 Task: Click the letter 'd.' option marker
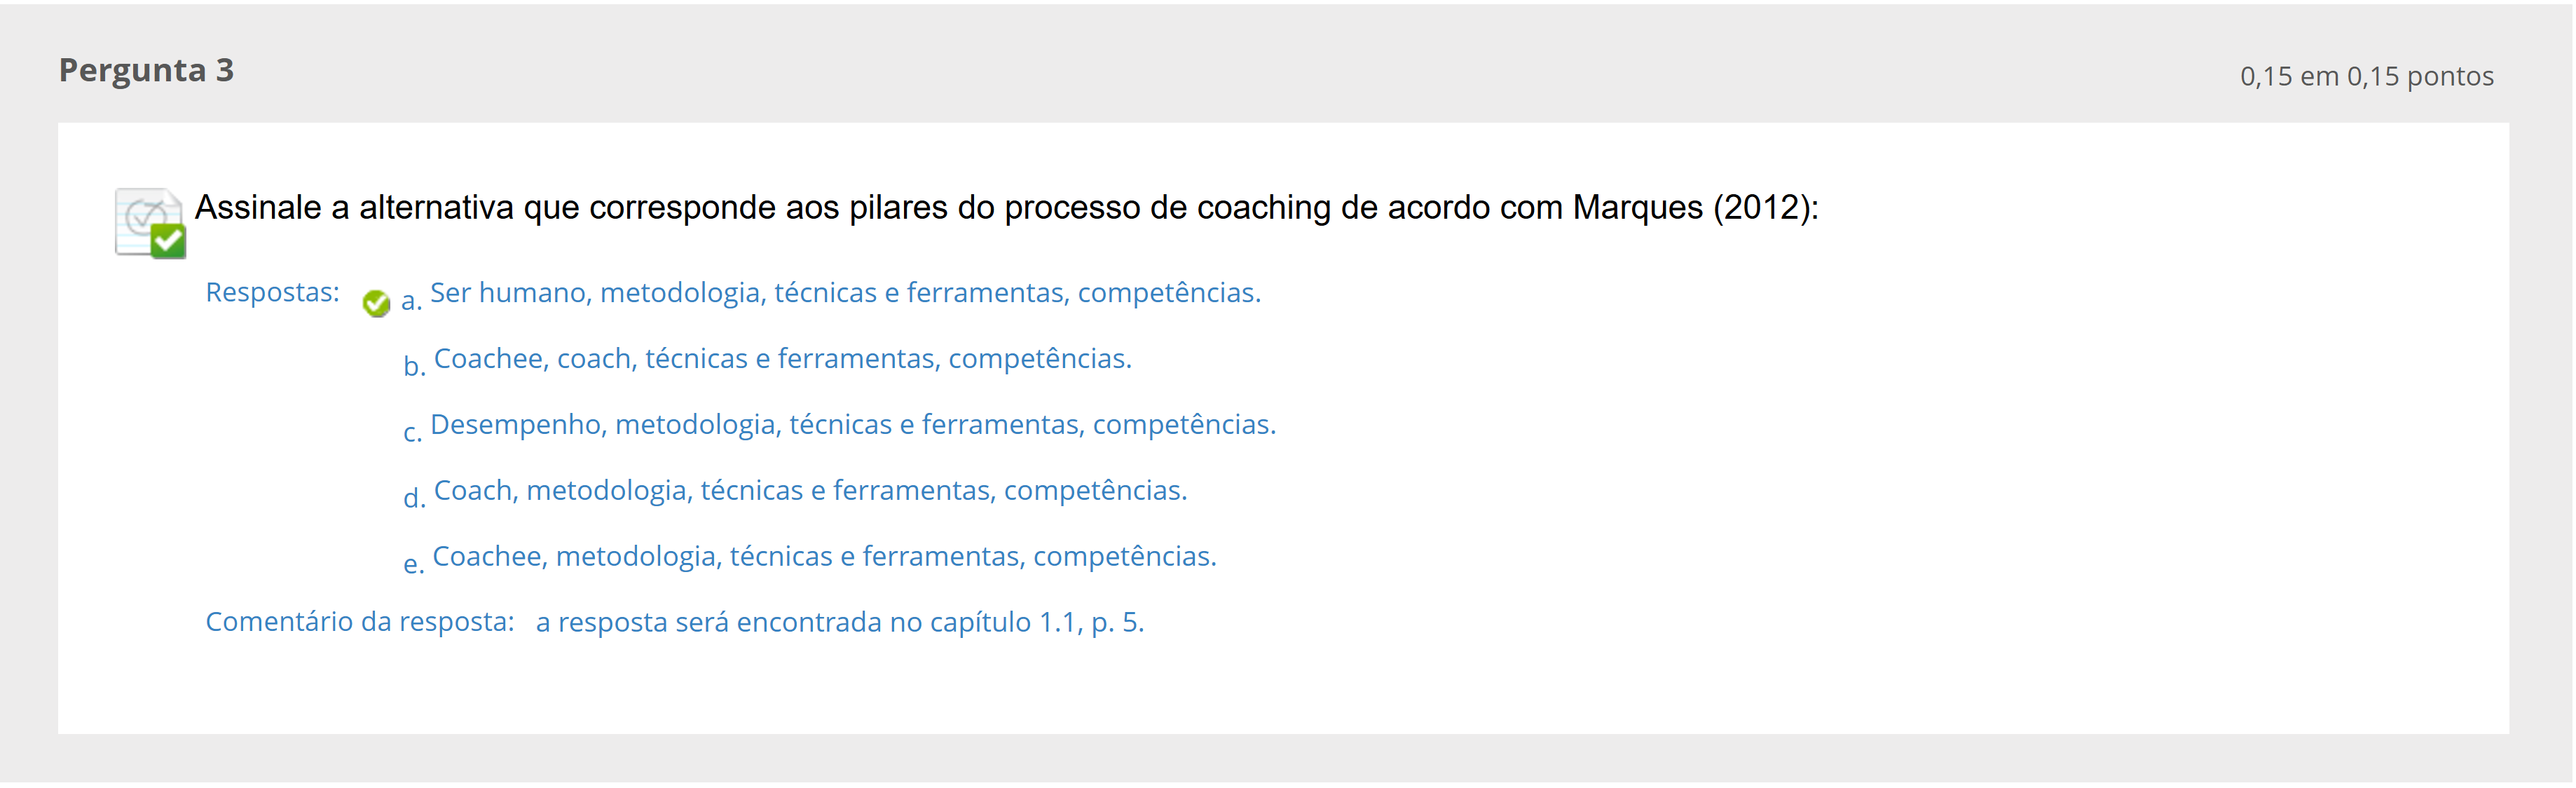pyautogui.click(x=414, y=497)
